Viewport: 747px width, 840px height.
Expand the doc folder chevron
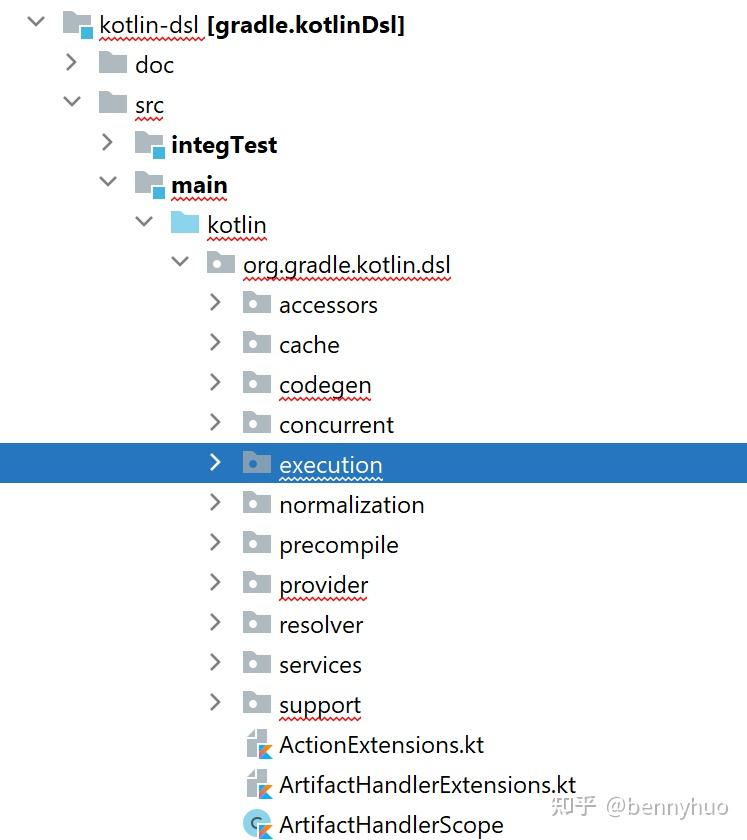click(70, 63)
